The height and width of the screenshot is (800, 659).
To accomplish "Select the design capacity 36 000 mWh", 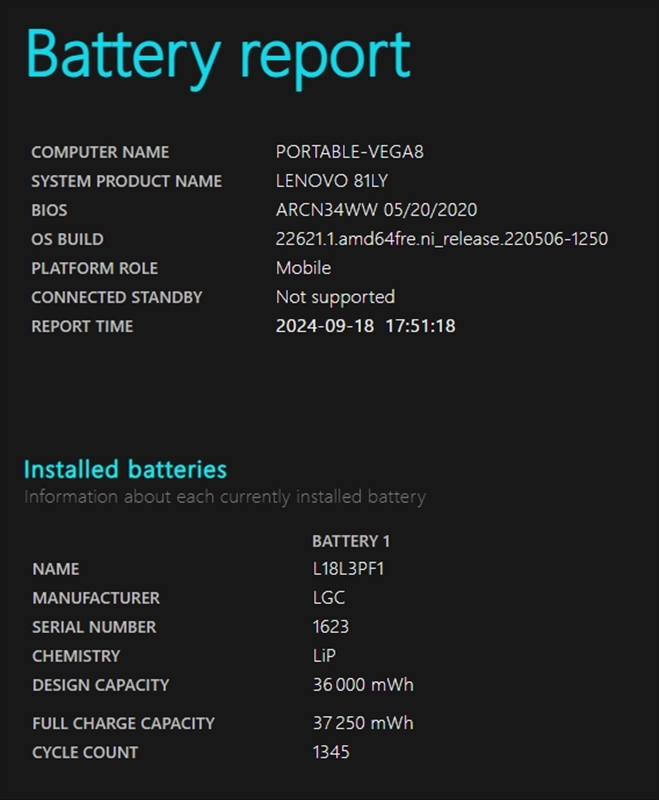I will tap(363, 685).
